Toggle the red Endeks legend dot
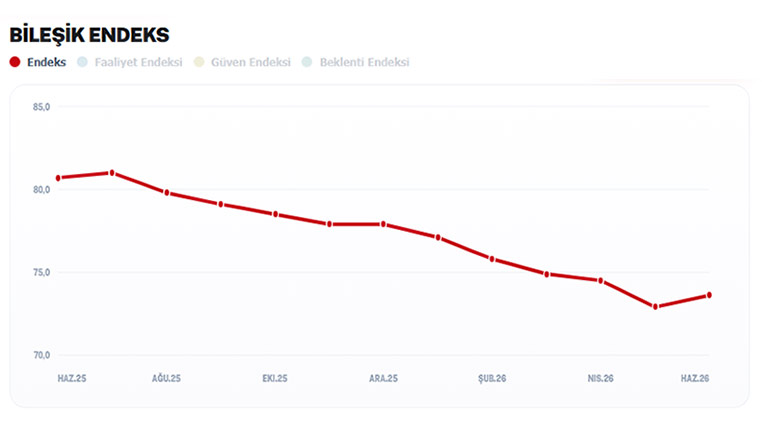The width and height of the screenshot is (762, 430). (x=15, y=62)
